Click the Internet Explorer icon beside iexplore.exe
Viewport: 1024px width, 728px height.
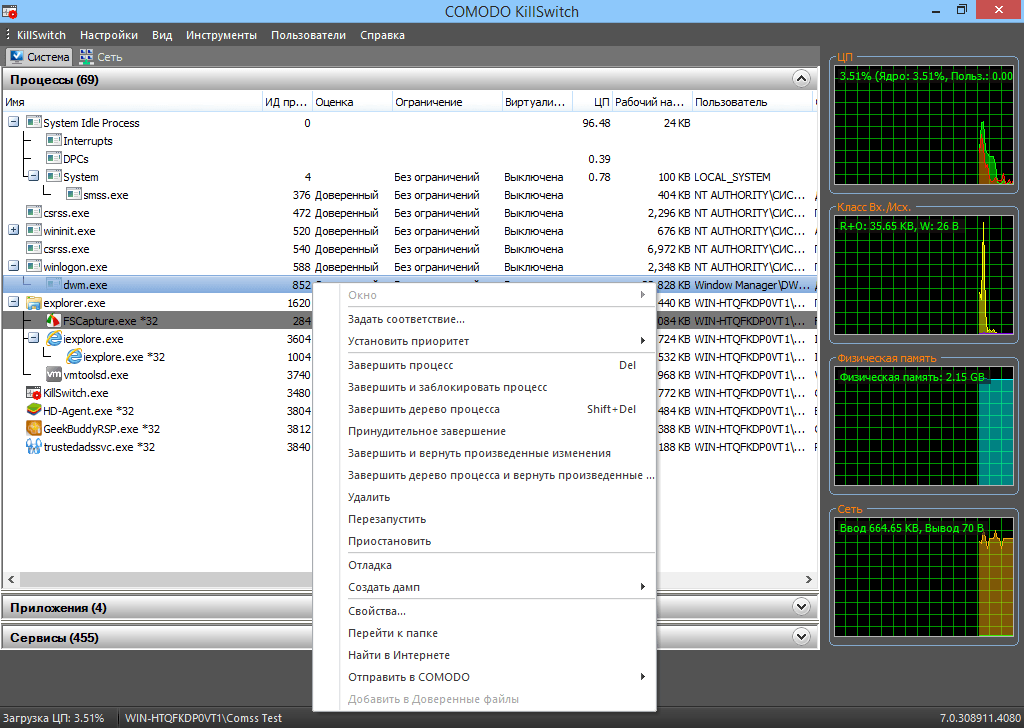point(54,338)
